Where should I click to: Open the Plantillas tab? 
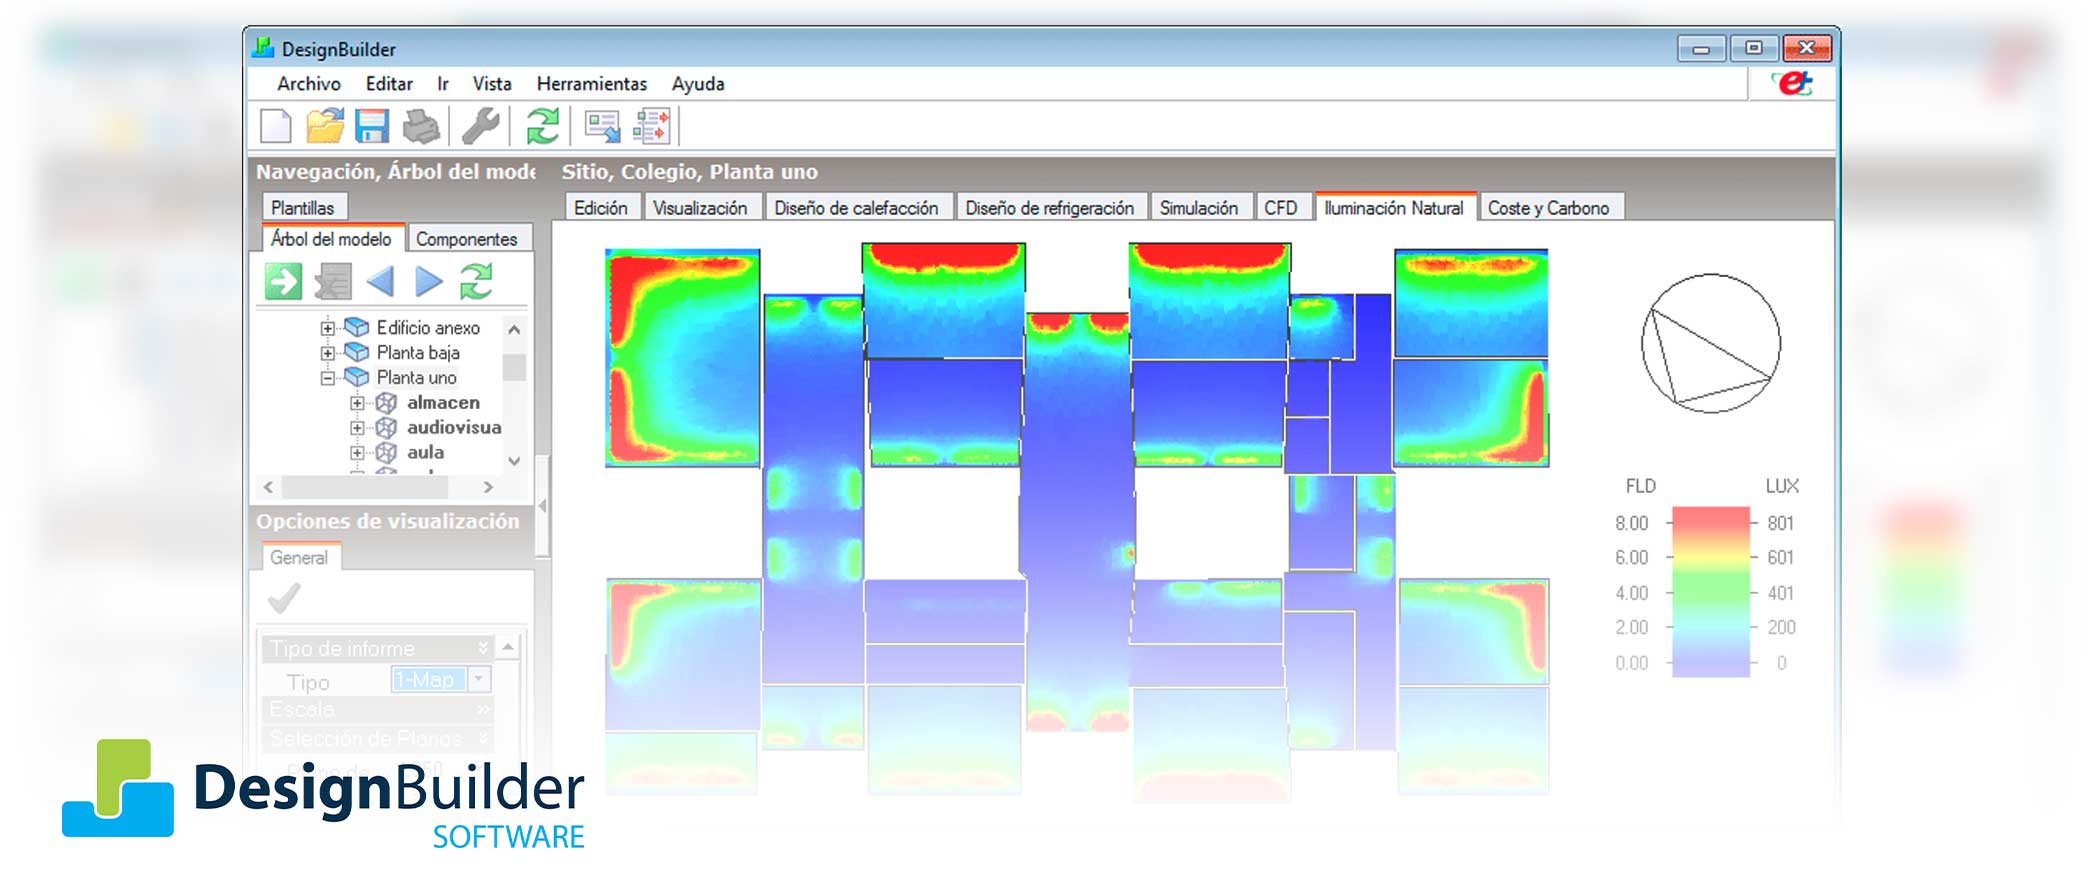tap(302, 208)
